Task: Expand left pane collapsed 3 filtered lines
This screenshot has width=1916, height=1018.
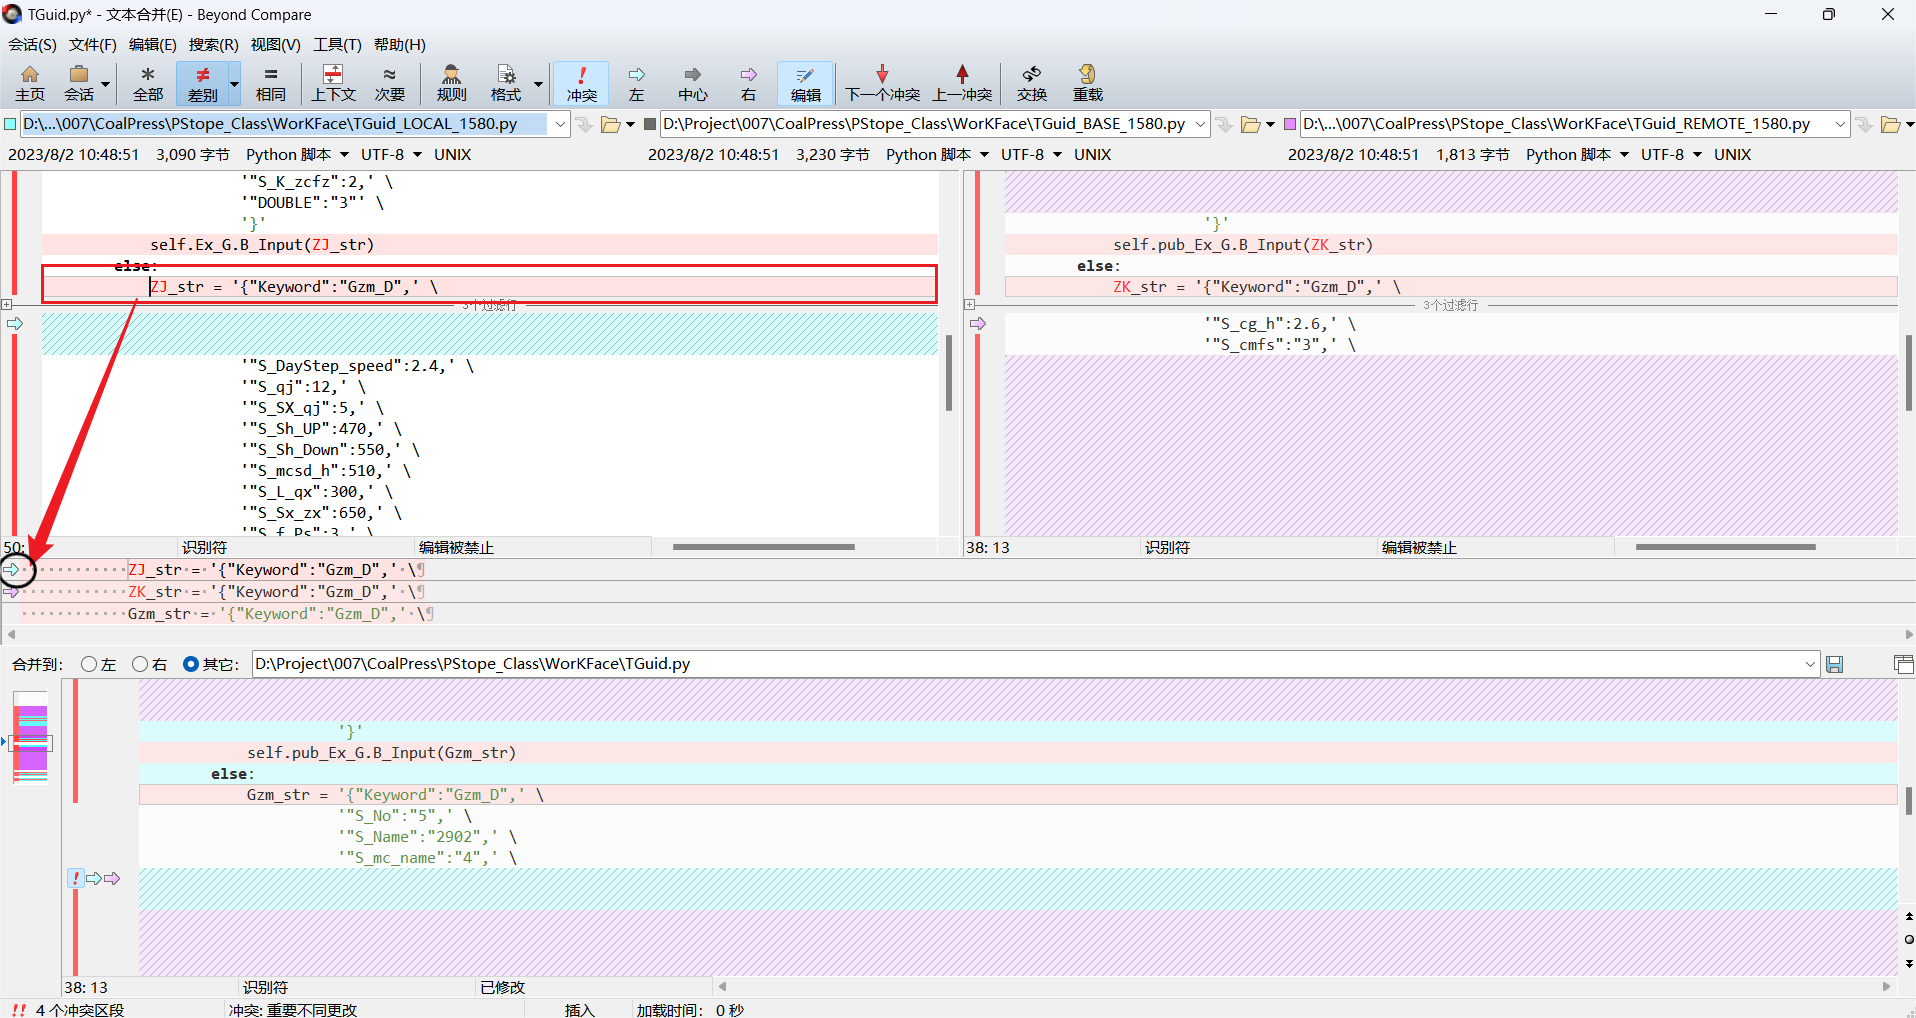Action: [x=6, y=305]
